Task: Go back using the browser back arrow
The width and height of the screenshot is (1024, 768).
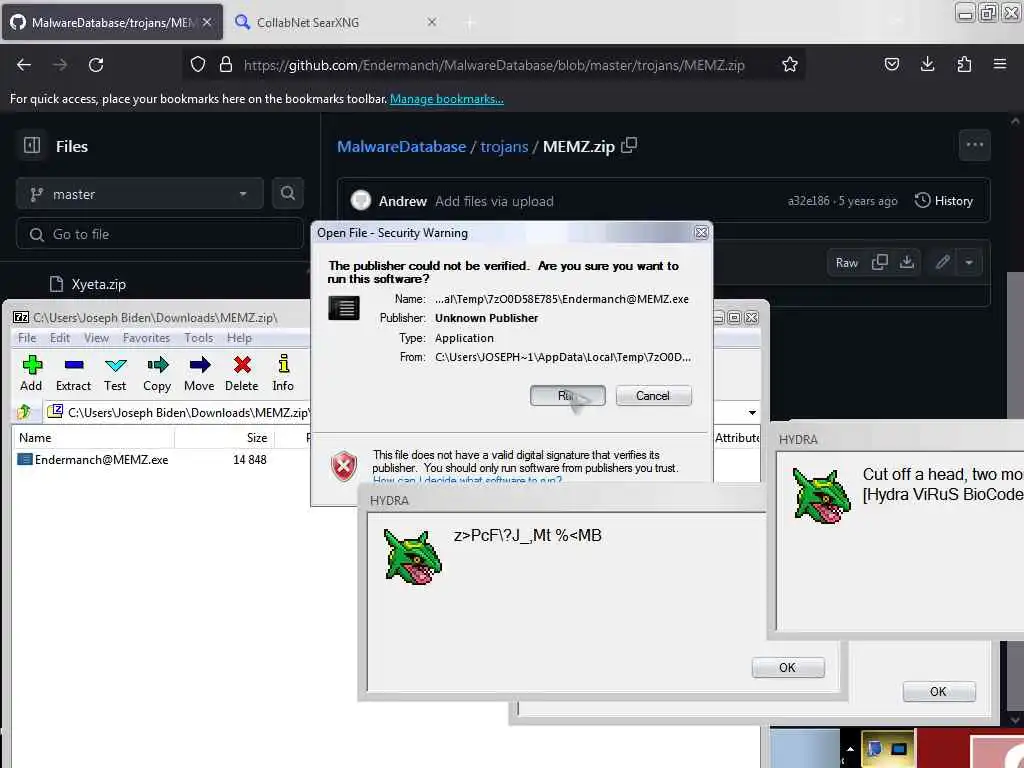Action: [24, 65]
